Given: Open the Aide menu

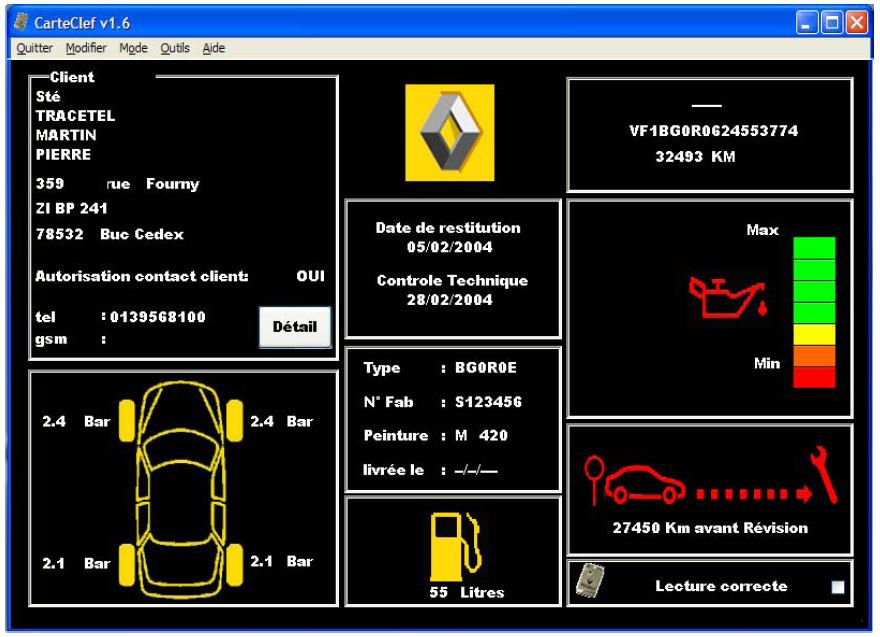Looking at the screenshot, I should pyautogui.click(x=214, y=48).
